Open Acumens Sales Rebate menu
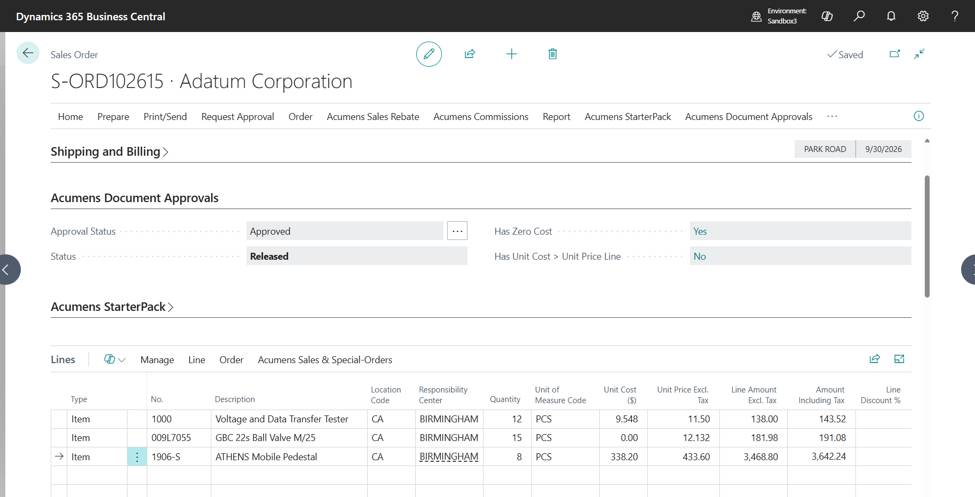 coord(373,116)
